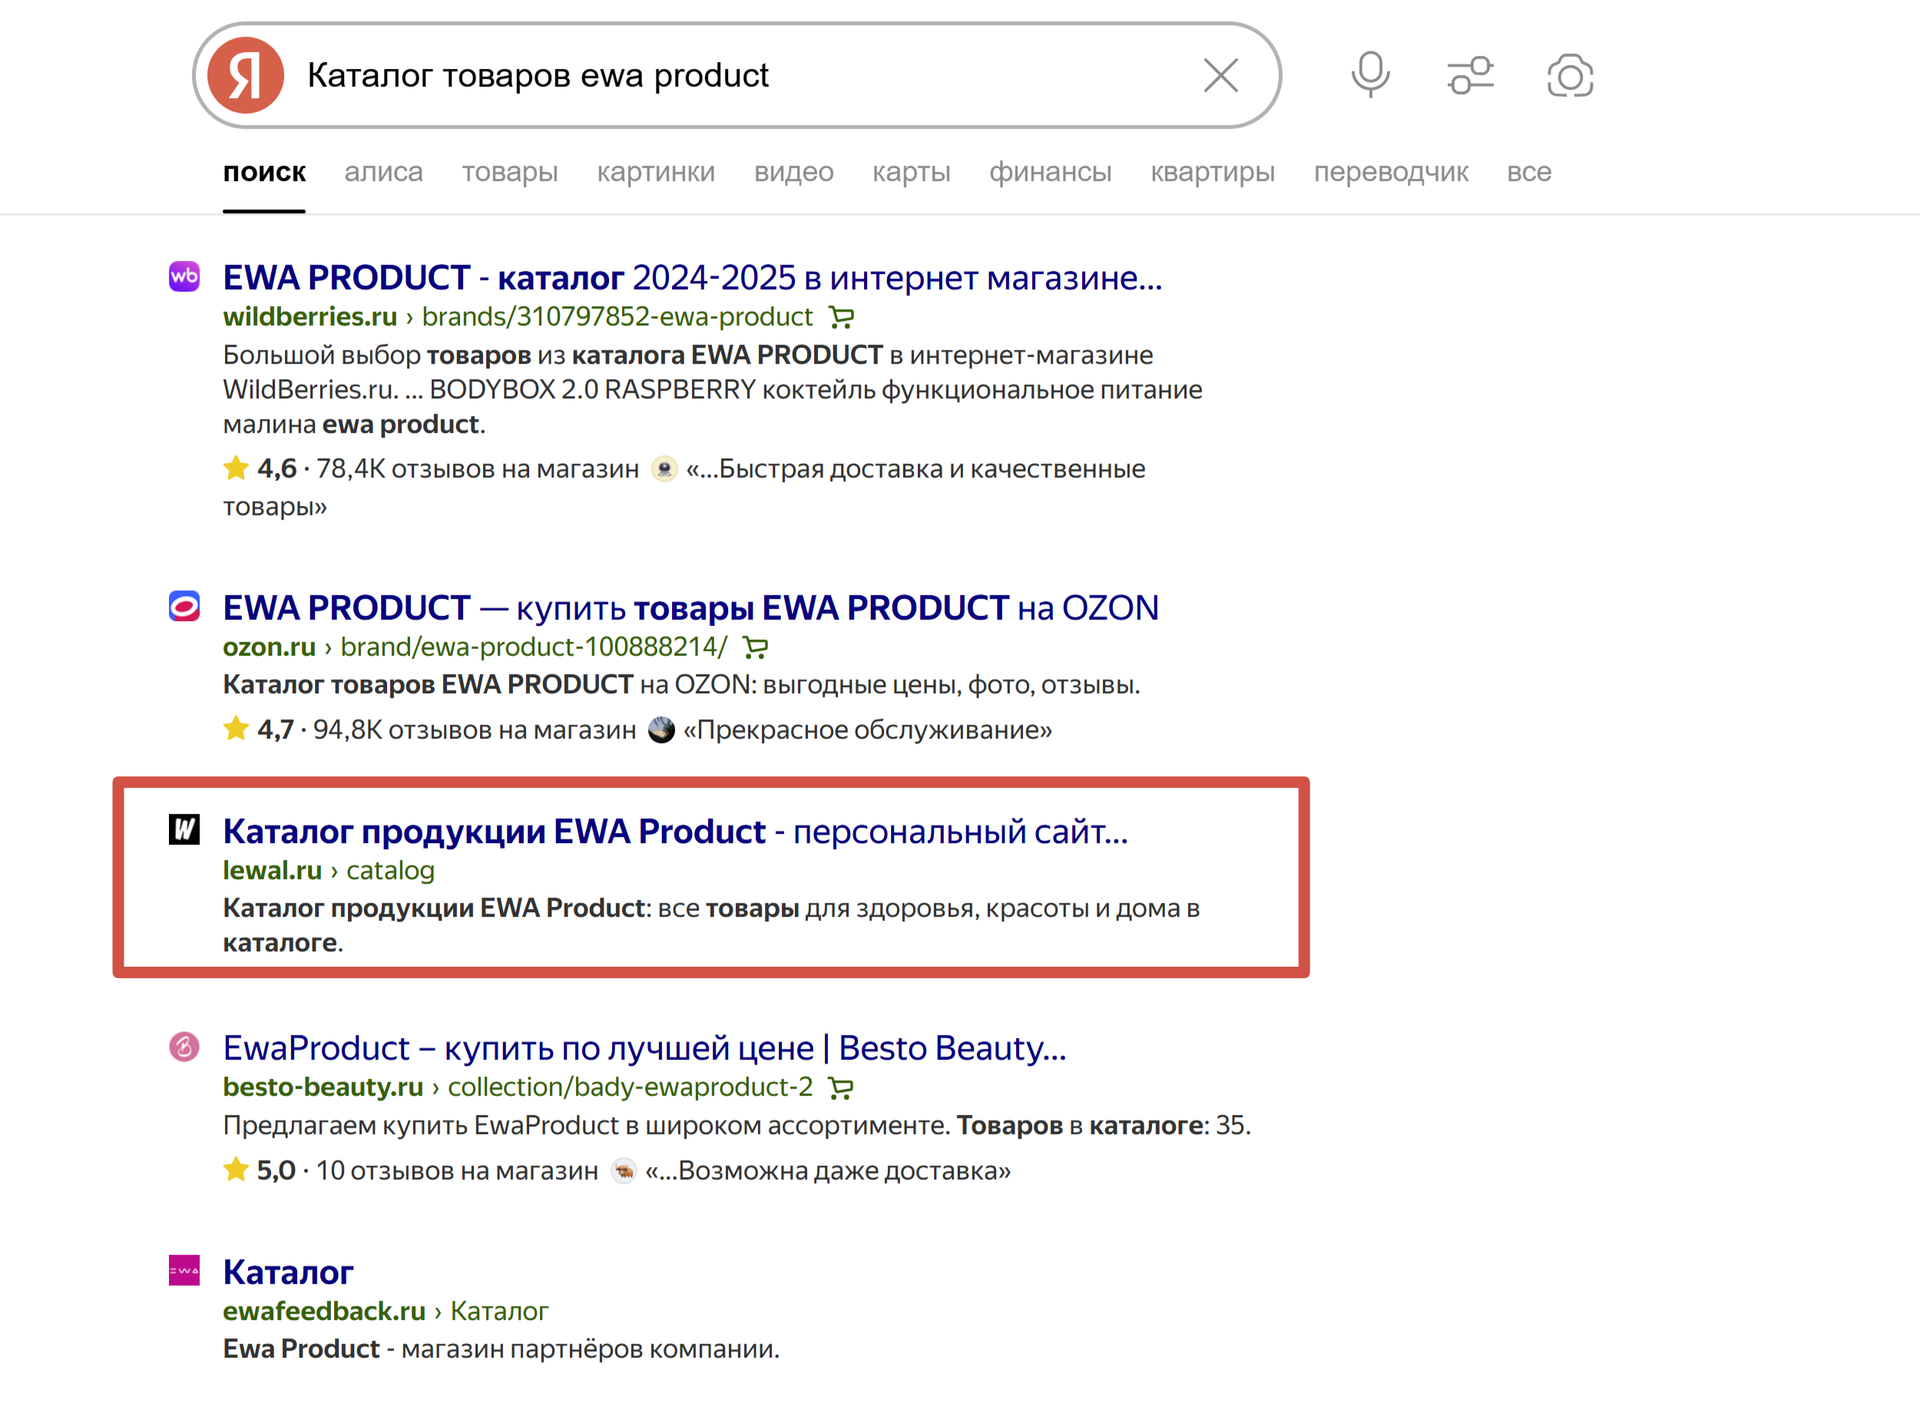Viewport: 1920px width, 1425px height.
Task: Open collection/bady-ewaproduct-2 path link
Action: click(630, 1087)
